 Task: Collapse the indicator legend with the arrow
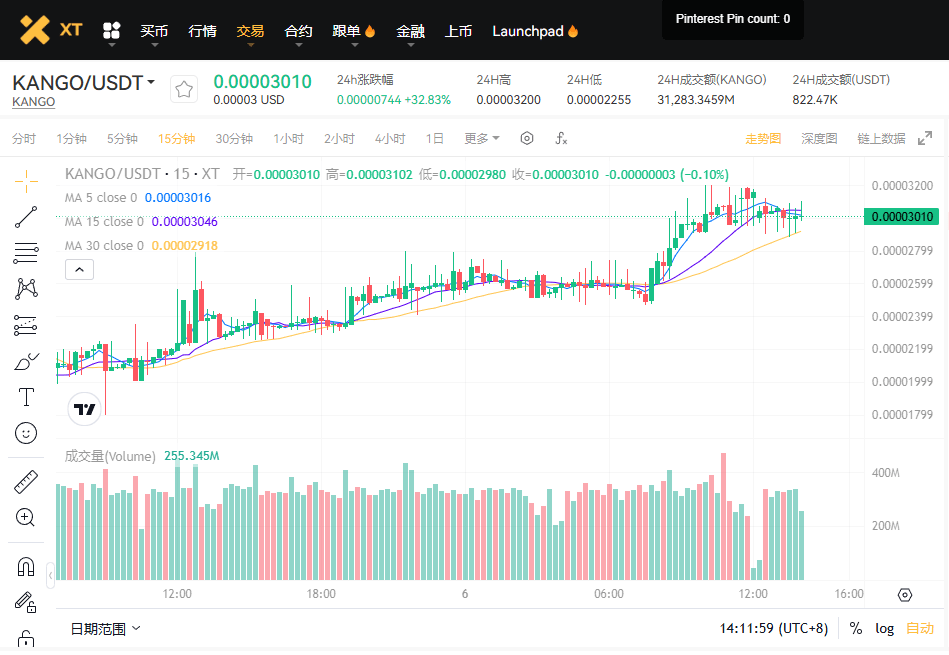point(80,268)
